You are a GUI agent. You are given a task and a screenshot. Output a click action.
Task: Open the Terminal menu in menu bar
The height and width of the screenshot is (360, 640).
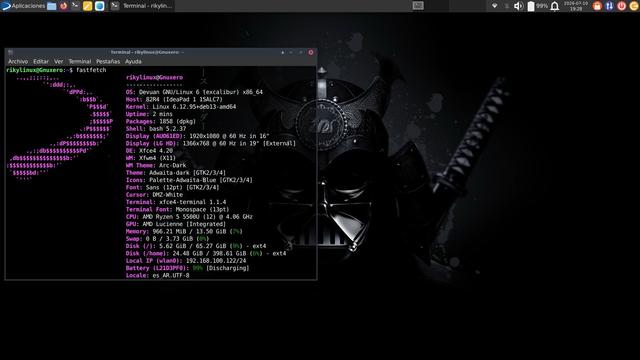tap(80, 62)
